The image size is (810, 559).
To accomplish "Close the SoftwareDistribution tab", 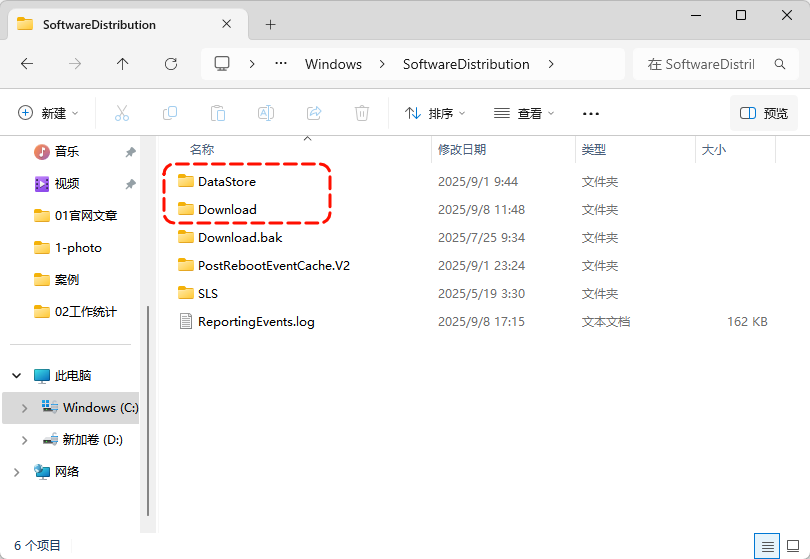I will click(x=226, y=24).
